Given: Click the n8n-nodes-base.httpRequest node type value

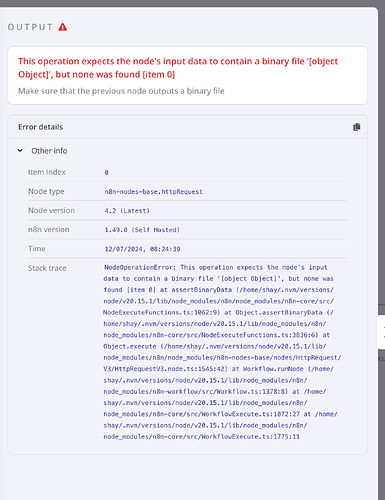Looking at the screenshot, I should coord(153,192).
